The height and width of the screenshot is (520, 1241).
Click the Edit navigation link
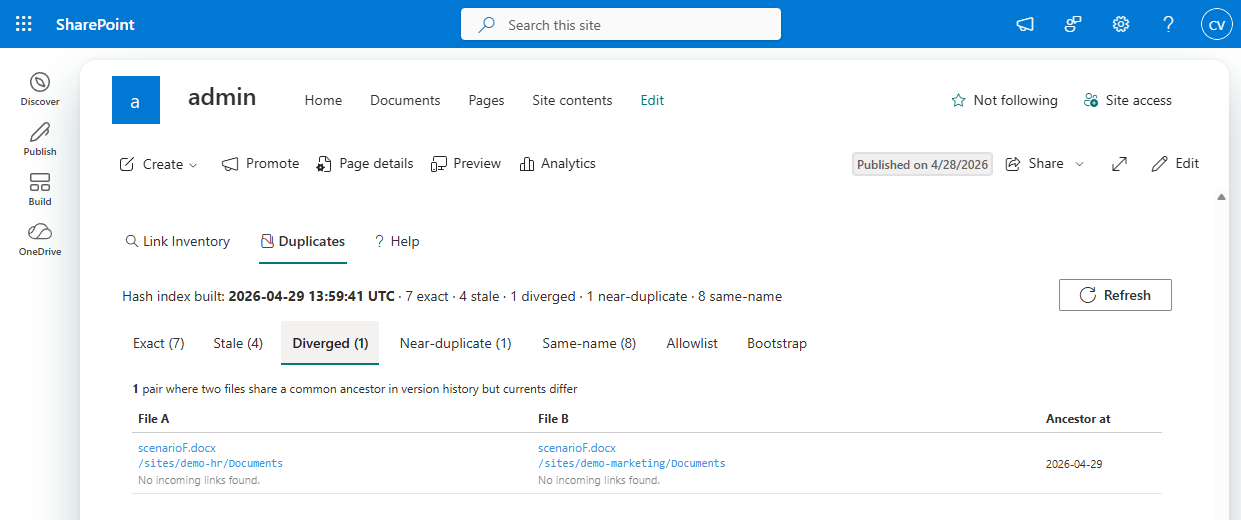coord(652,100)
